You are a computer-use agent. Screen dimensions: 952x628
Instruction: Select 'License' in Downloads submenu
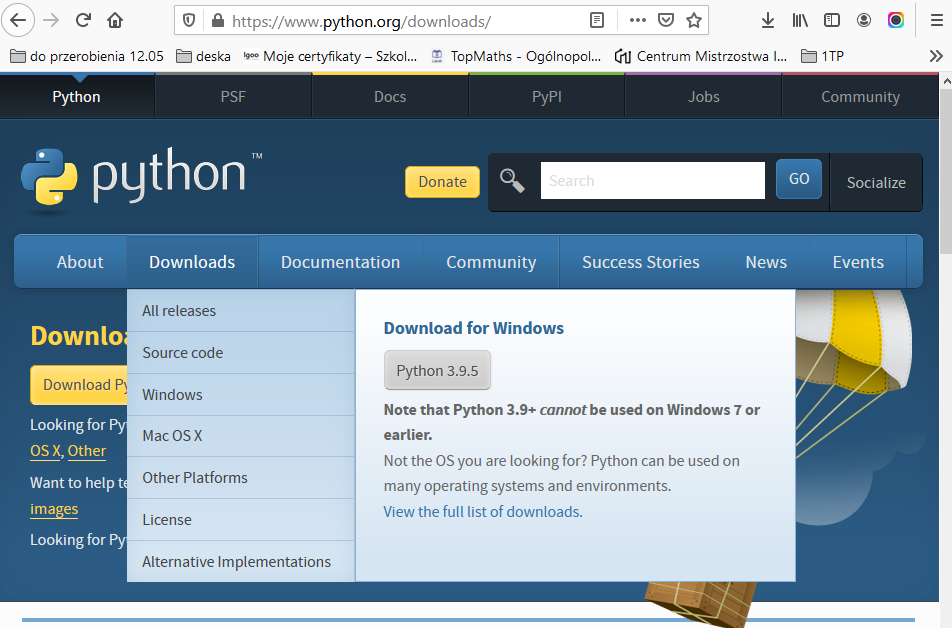coord(241,519)
